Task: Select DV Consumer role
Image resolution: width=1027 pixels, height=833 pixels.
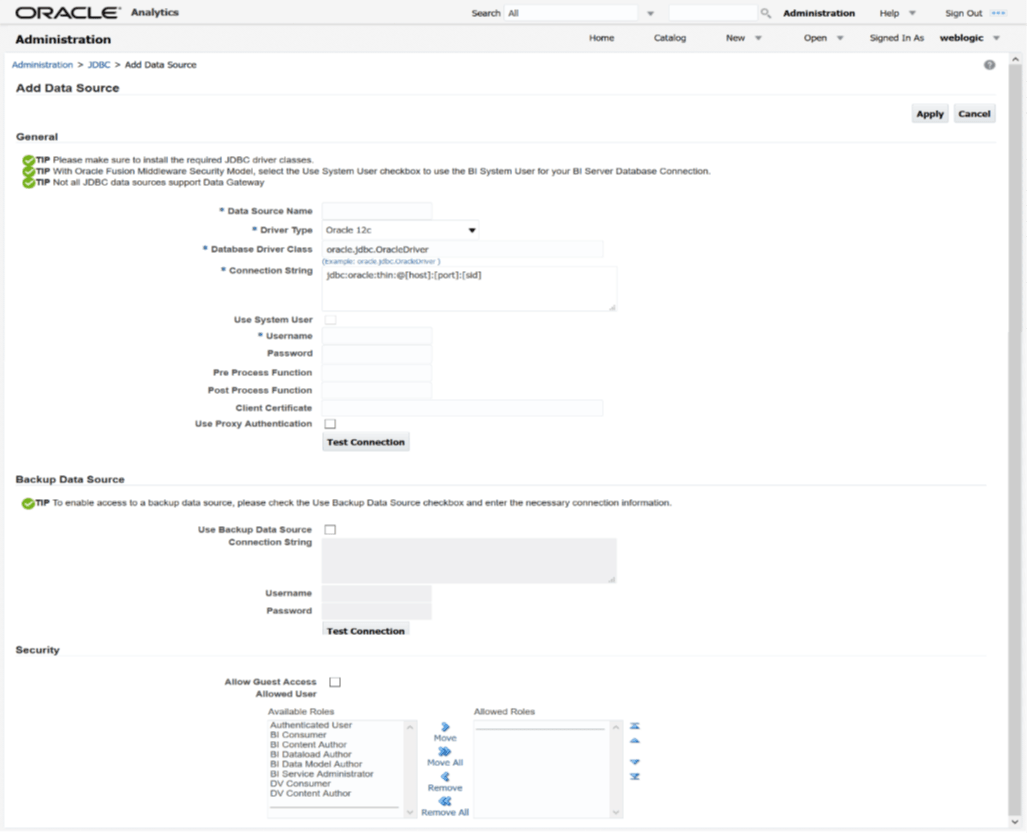Action: coord(300,784)
